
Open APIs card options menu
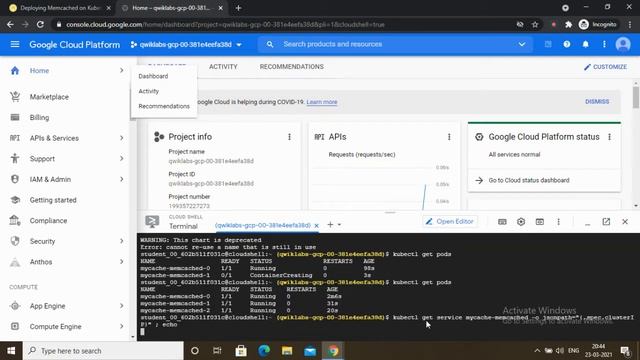(x=449, y=137)
